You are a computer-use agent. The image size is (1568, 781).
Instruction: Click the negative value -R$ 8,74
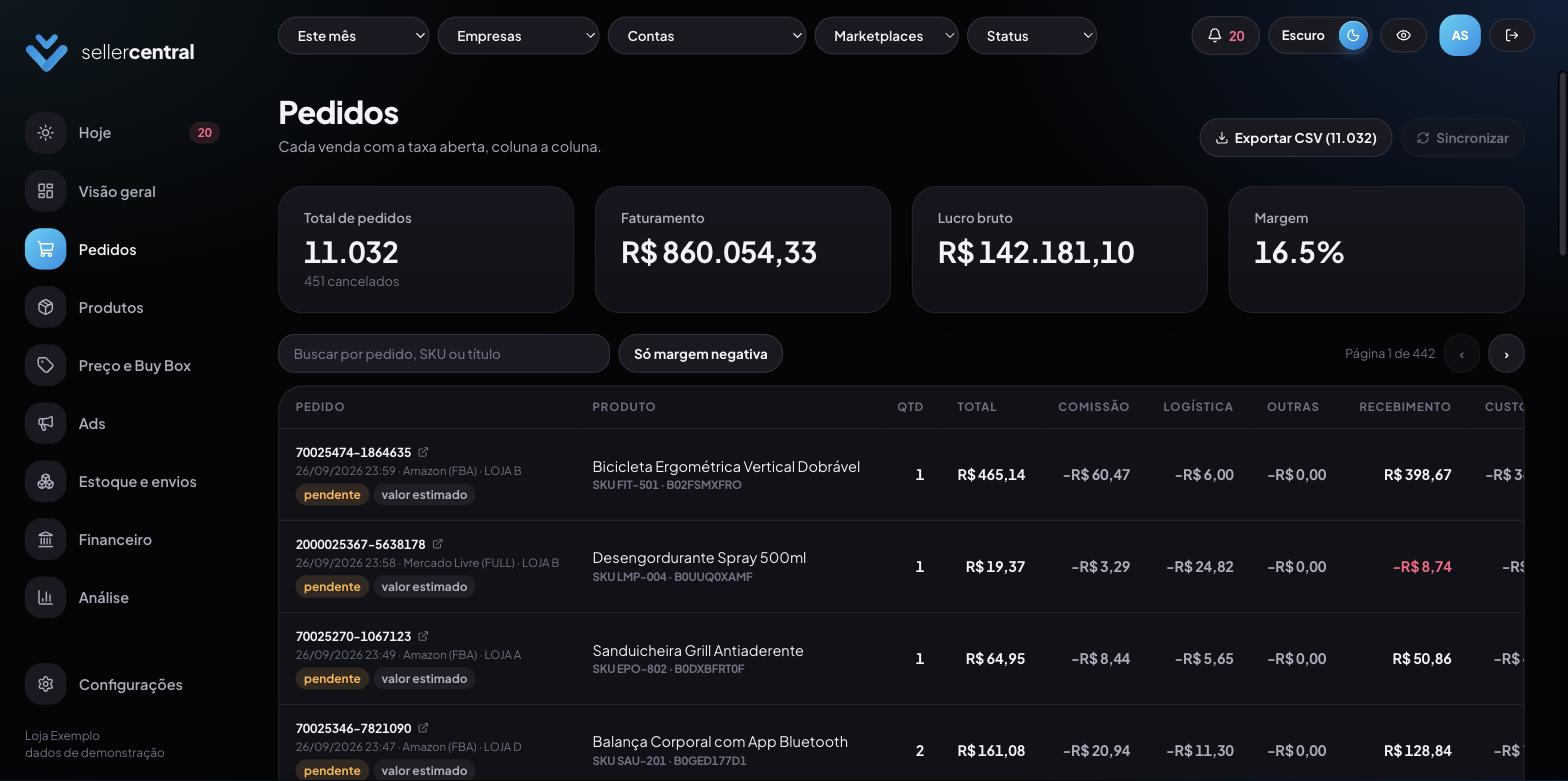point(1422,567)
